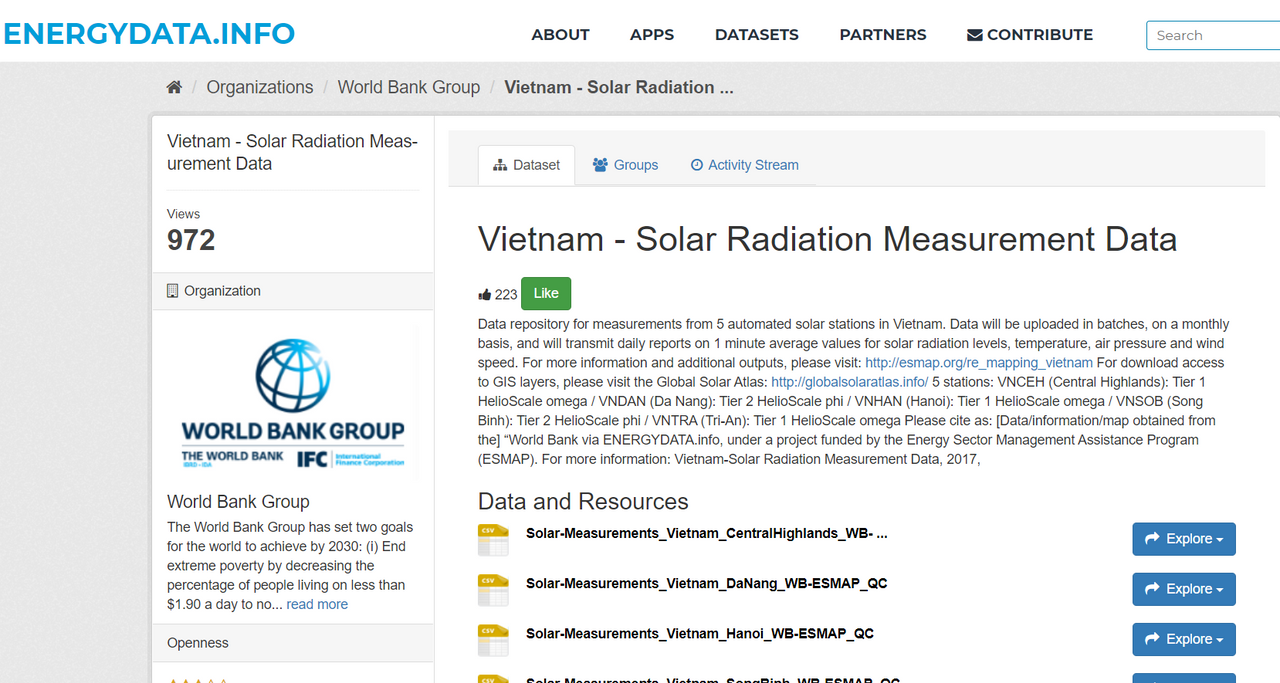Click the ENERGYDATA.INFO site logo
Image resolution: width=1280 pixels, height=683 pixels.
point(149,34)
